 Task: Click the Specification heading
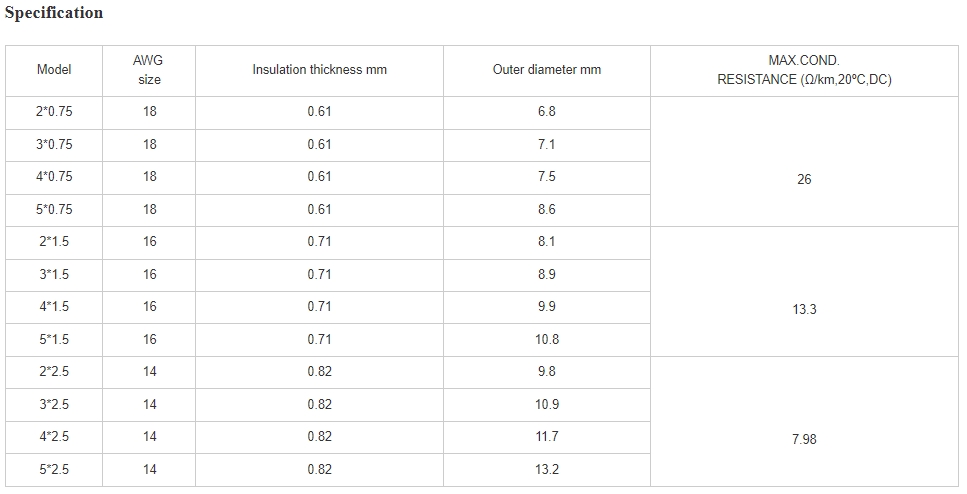54,13
